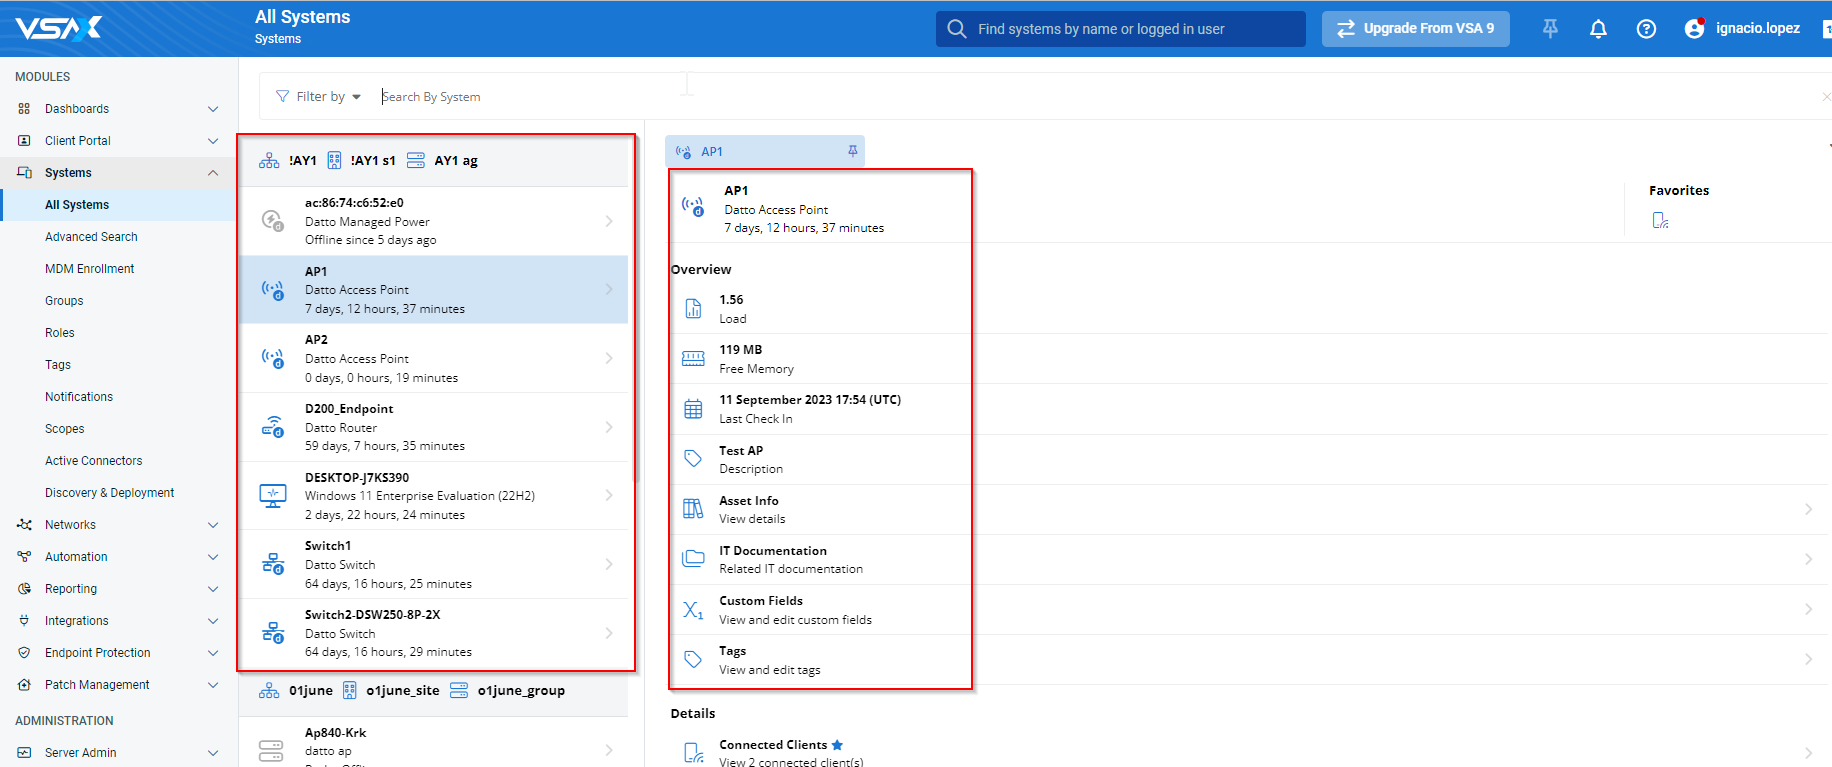Click the Find systems search field
The height and width of the screenshot is (767, 1832).
point(1130,29)
